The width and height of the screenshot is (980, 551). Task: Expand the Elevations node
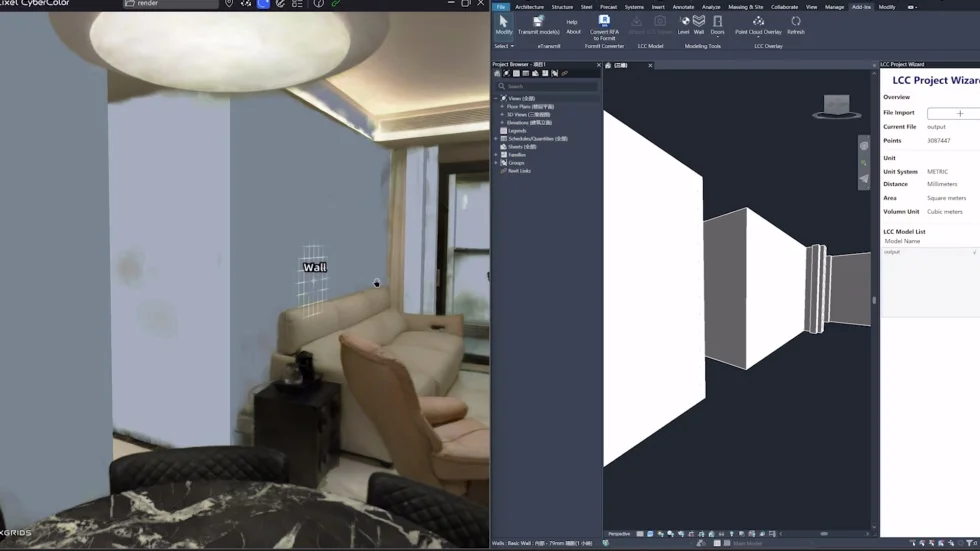click(x=502, y=123)
